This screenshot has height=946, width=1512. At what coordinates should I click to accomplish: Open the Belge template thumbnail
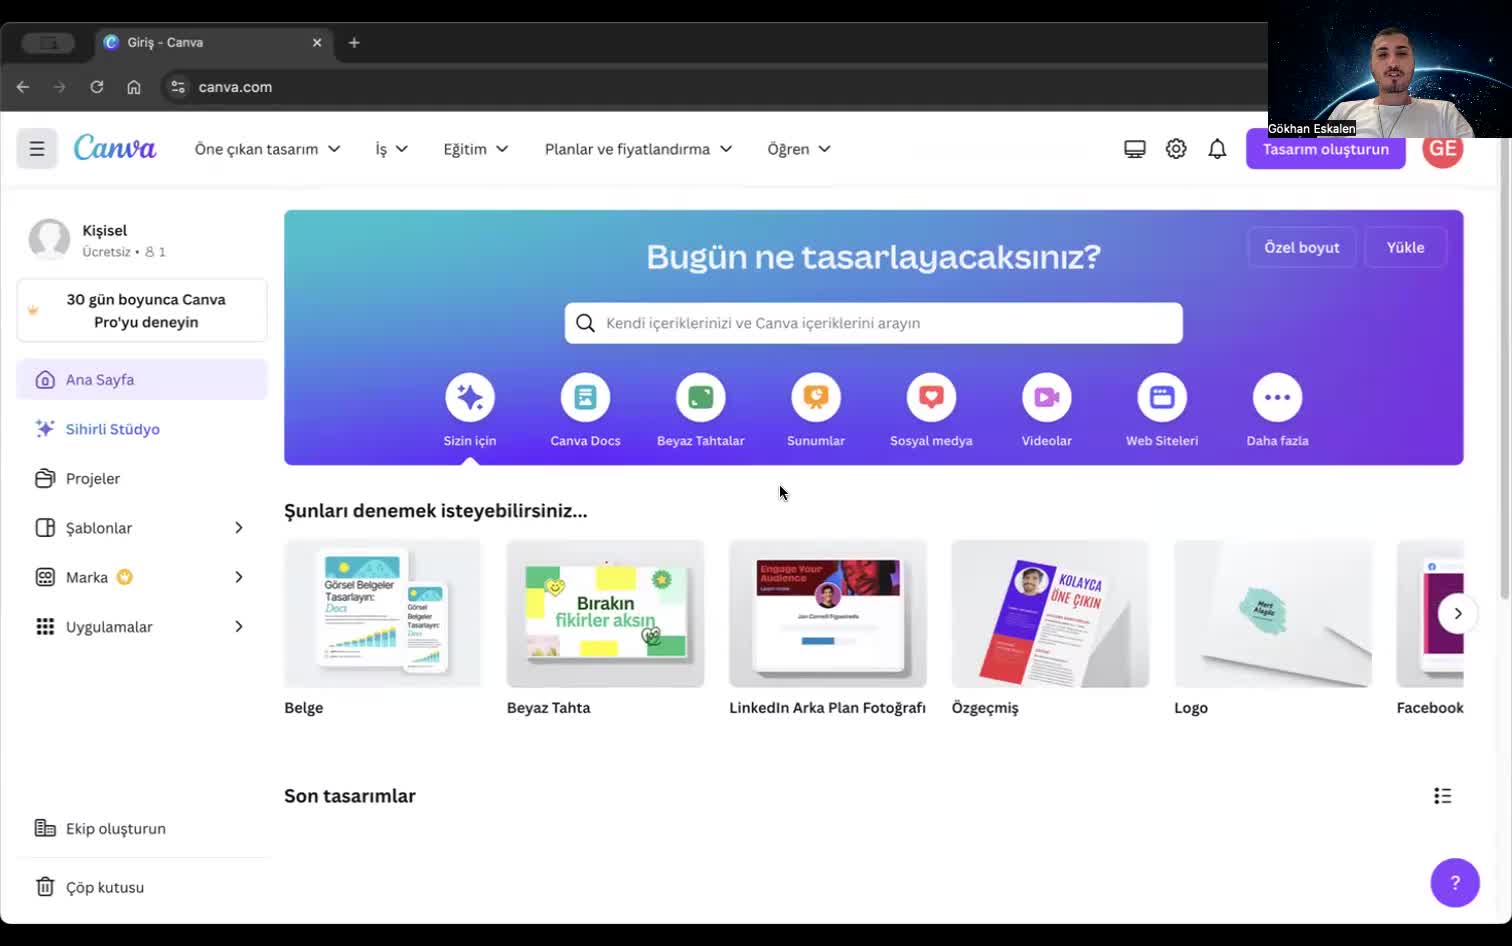pos(382,614)
